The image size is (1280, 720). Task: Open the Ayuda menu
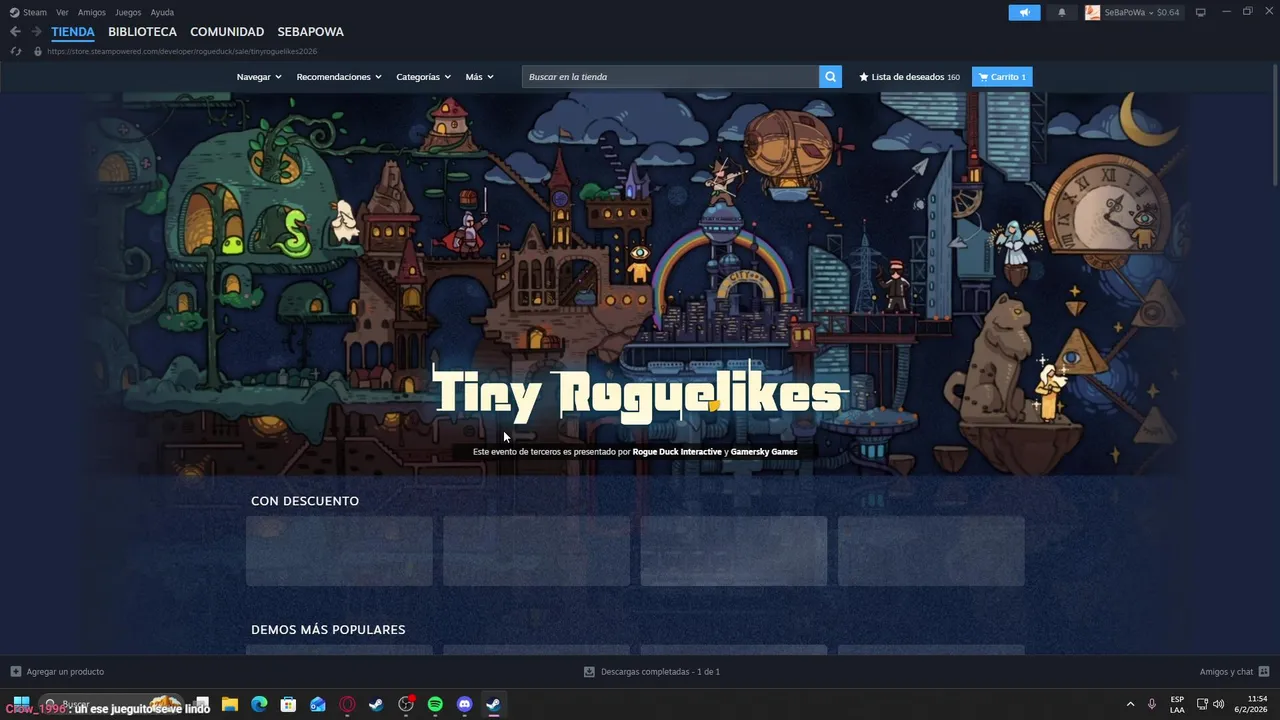pos(162,12)
